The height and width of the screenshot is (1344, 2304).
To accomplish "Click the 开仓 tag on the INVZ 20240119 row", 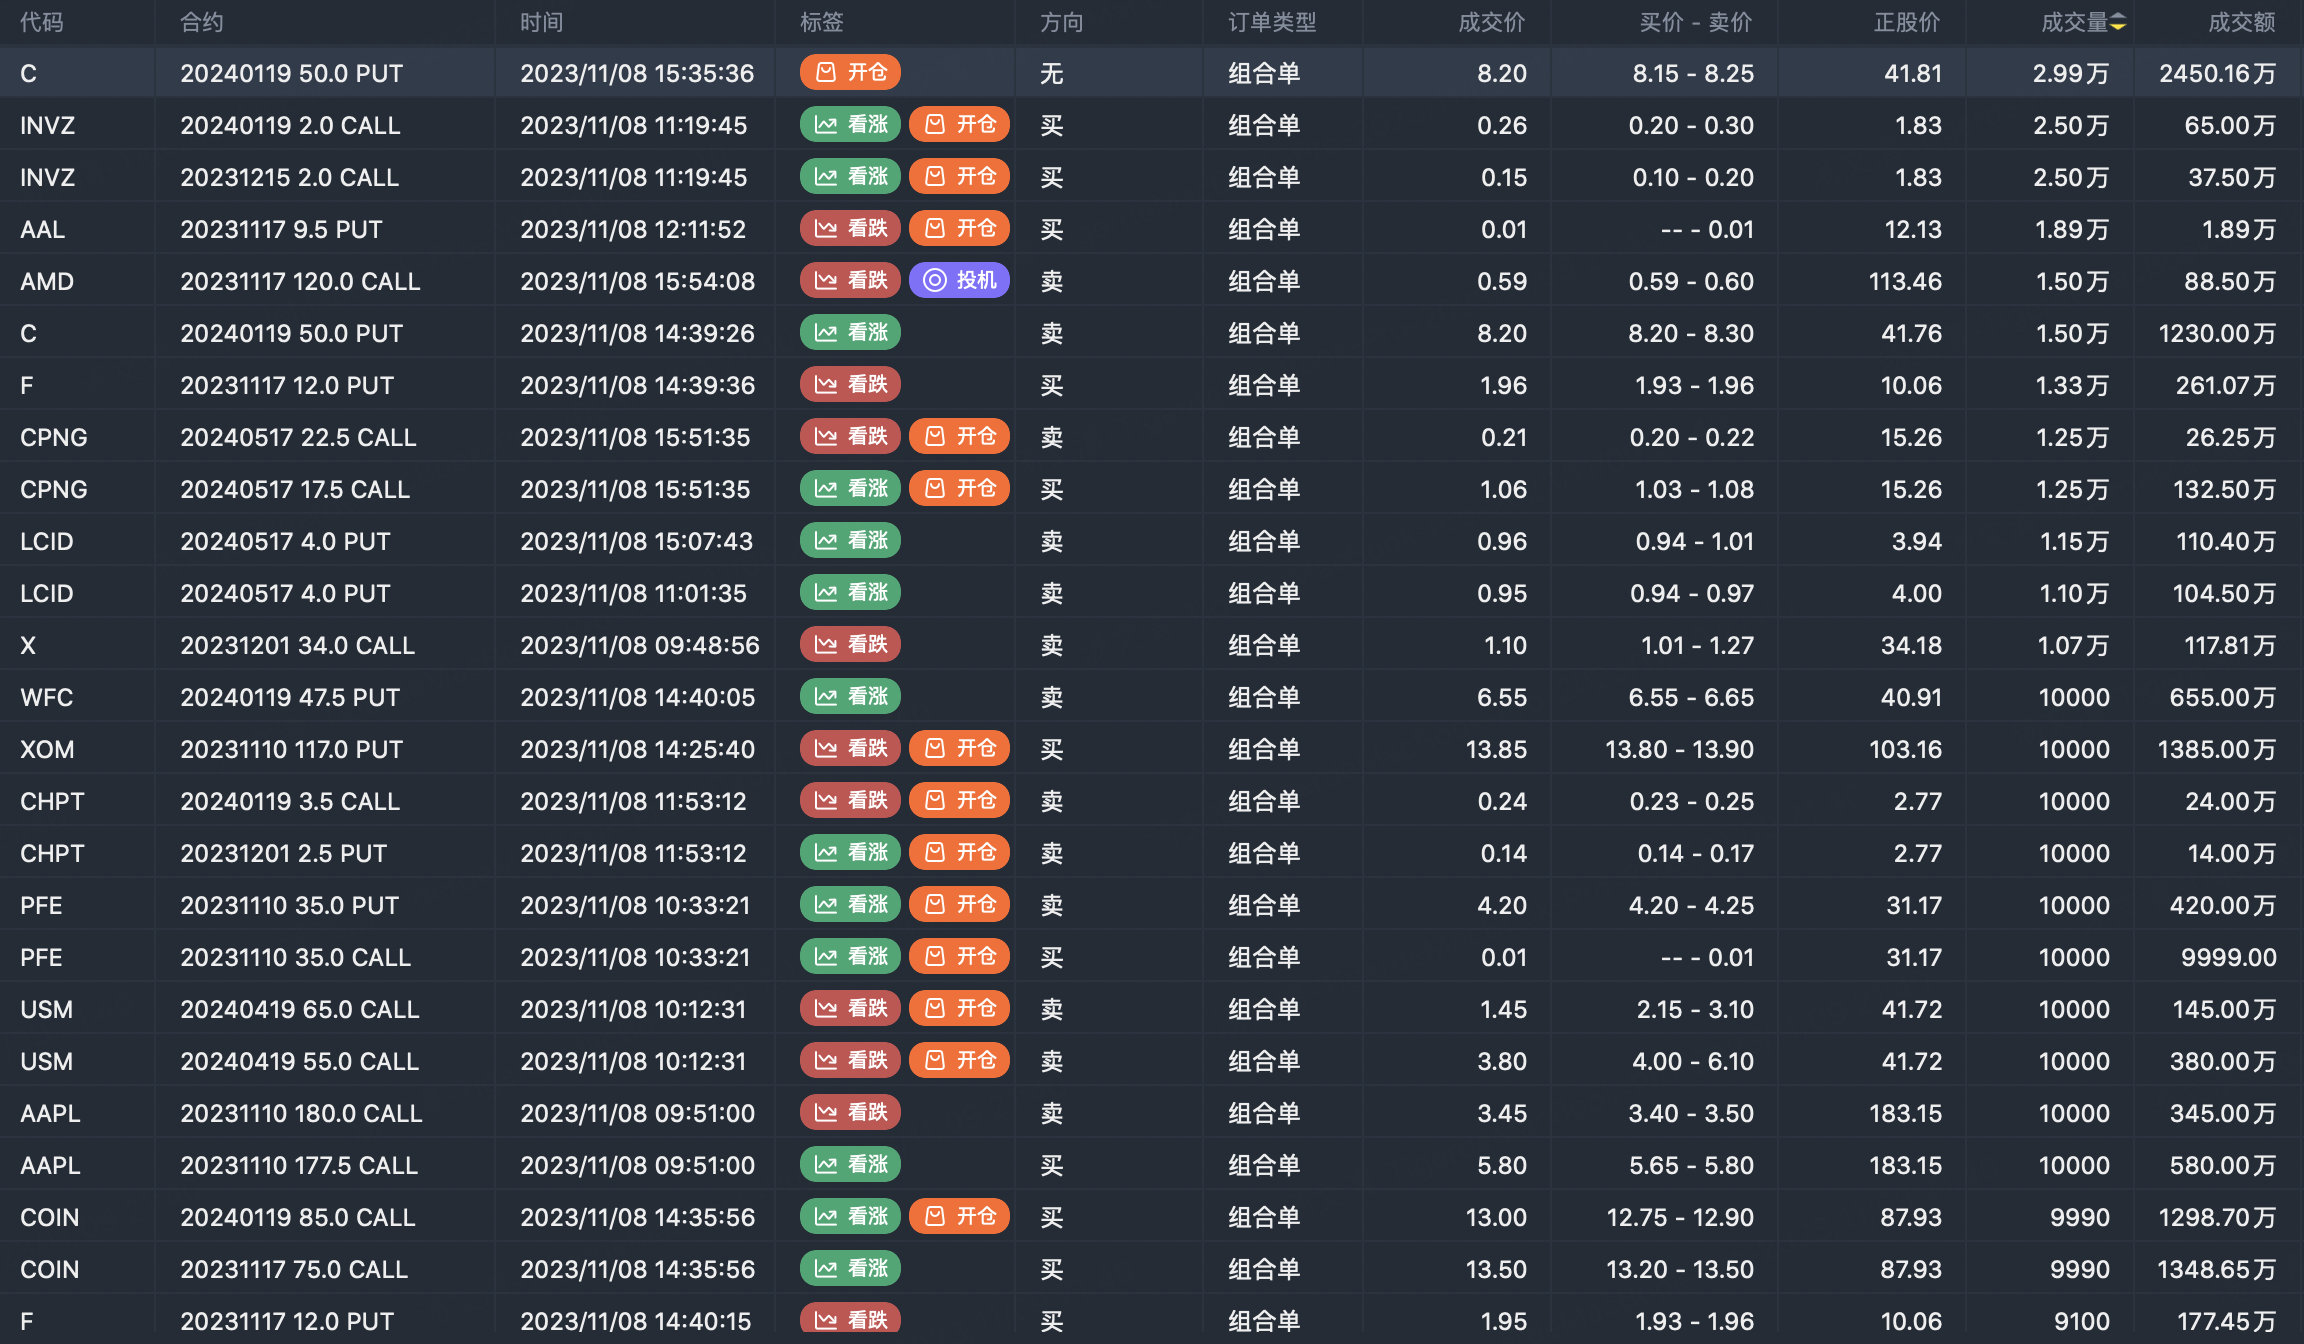I will point(958,124).
